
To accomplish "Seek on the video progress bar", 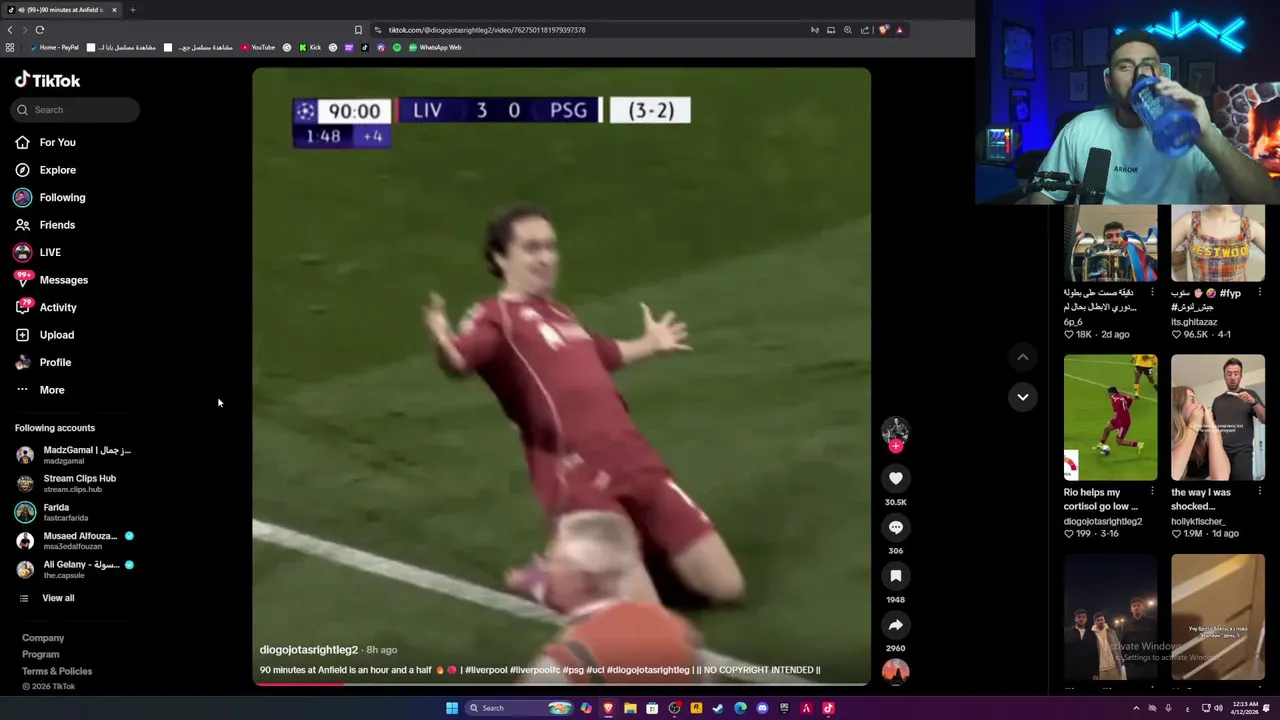I will point(561,684).
